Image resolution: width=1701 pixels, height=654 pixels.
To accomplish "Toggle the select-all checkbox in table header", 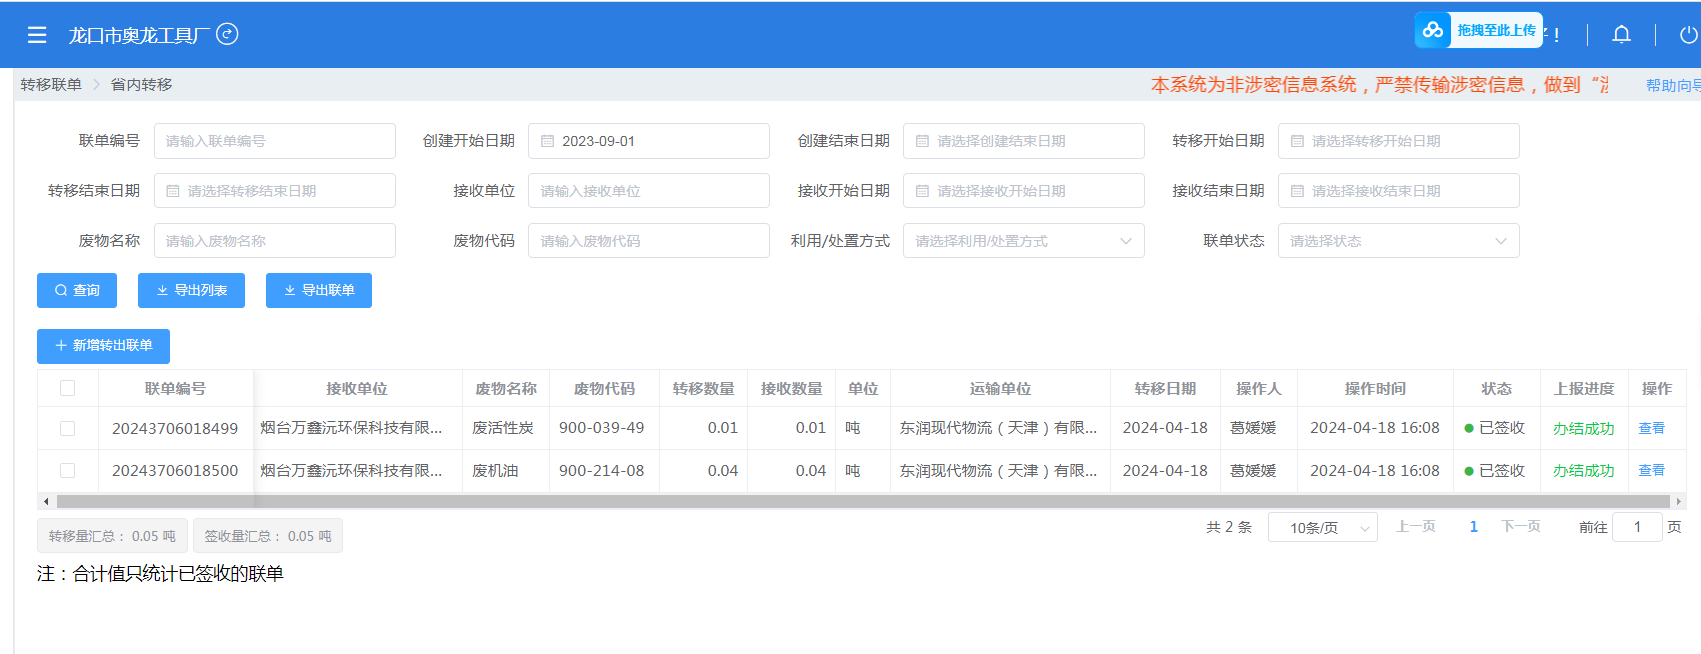I will [x=67, y=388].
